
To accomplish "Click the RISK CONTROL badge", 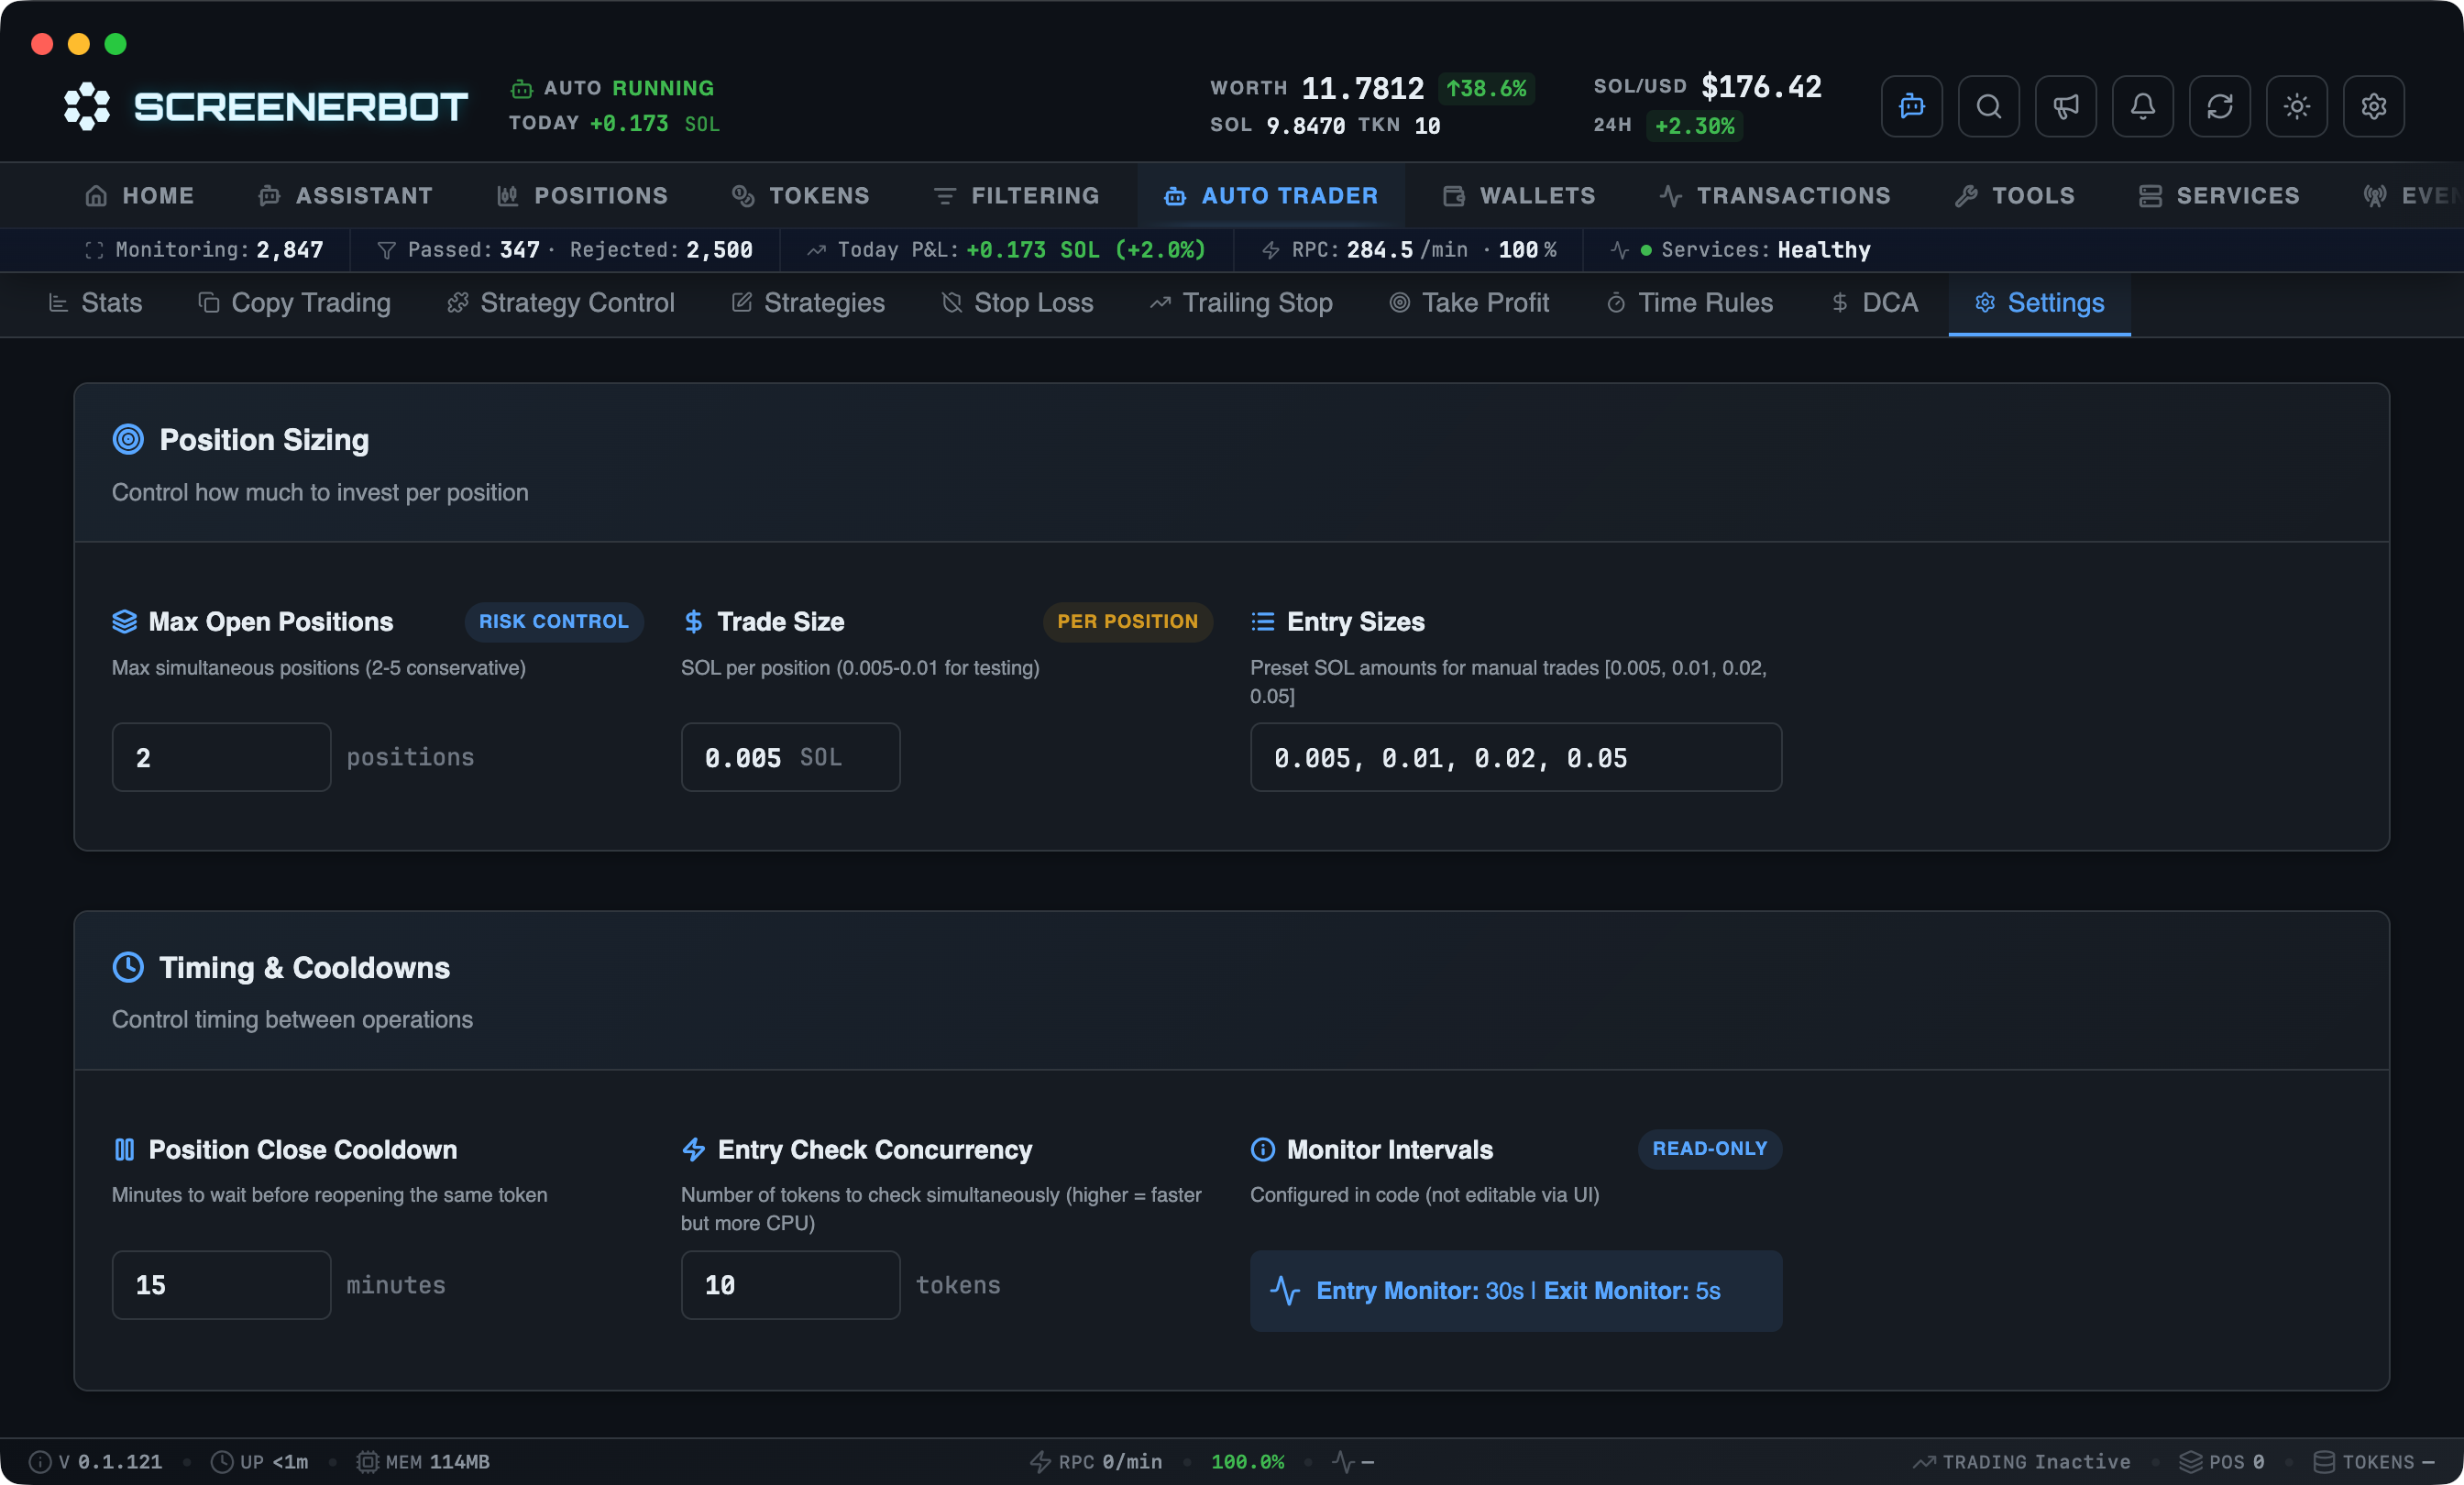I will [x=553, y=621].
